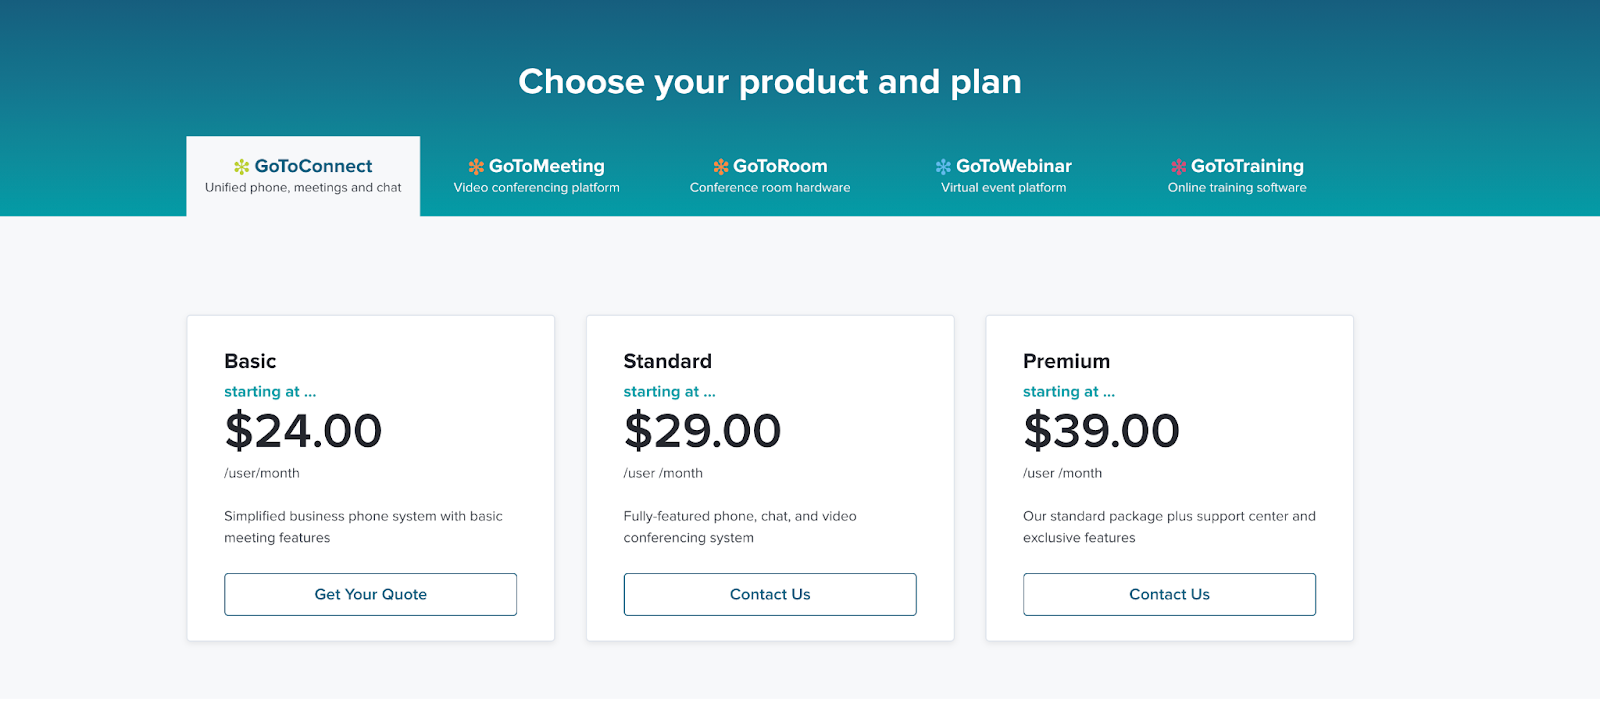Click the blue asterisk icon beside GoToWebinar
Screen dimensions: 1600x709
(x=943, y=167)
